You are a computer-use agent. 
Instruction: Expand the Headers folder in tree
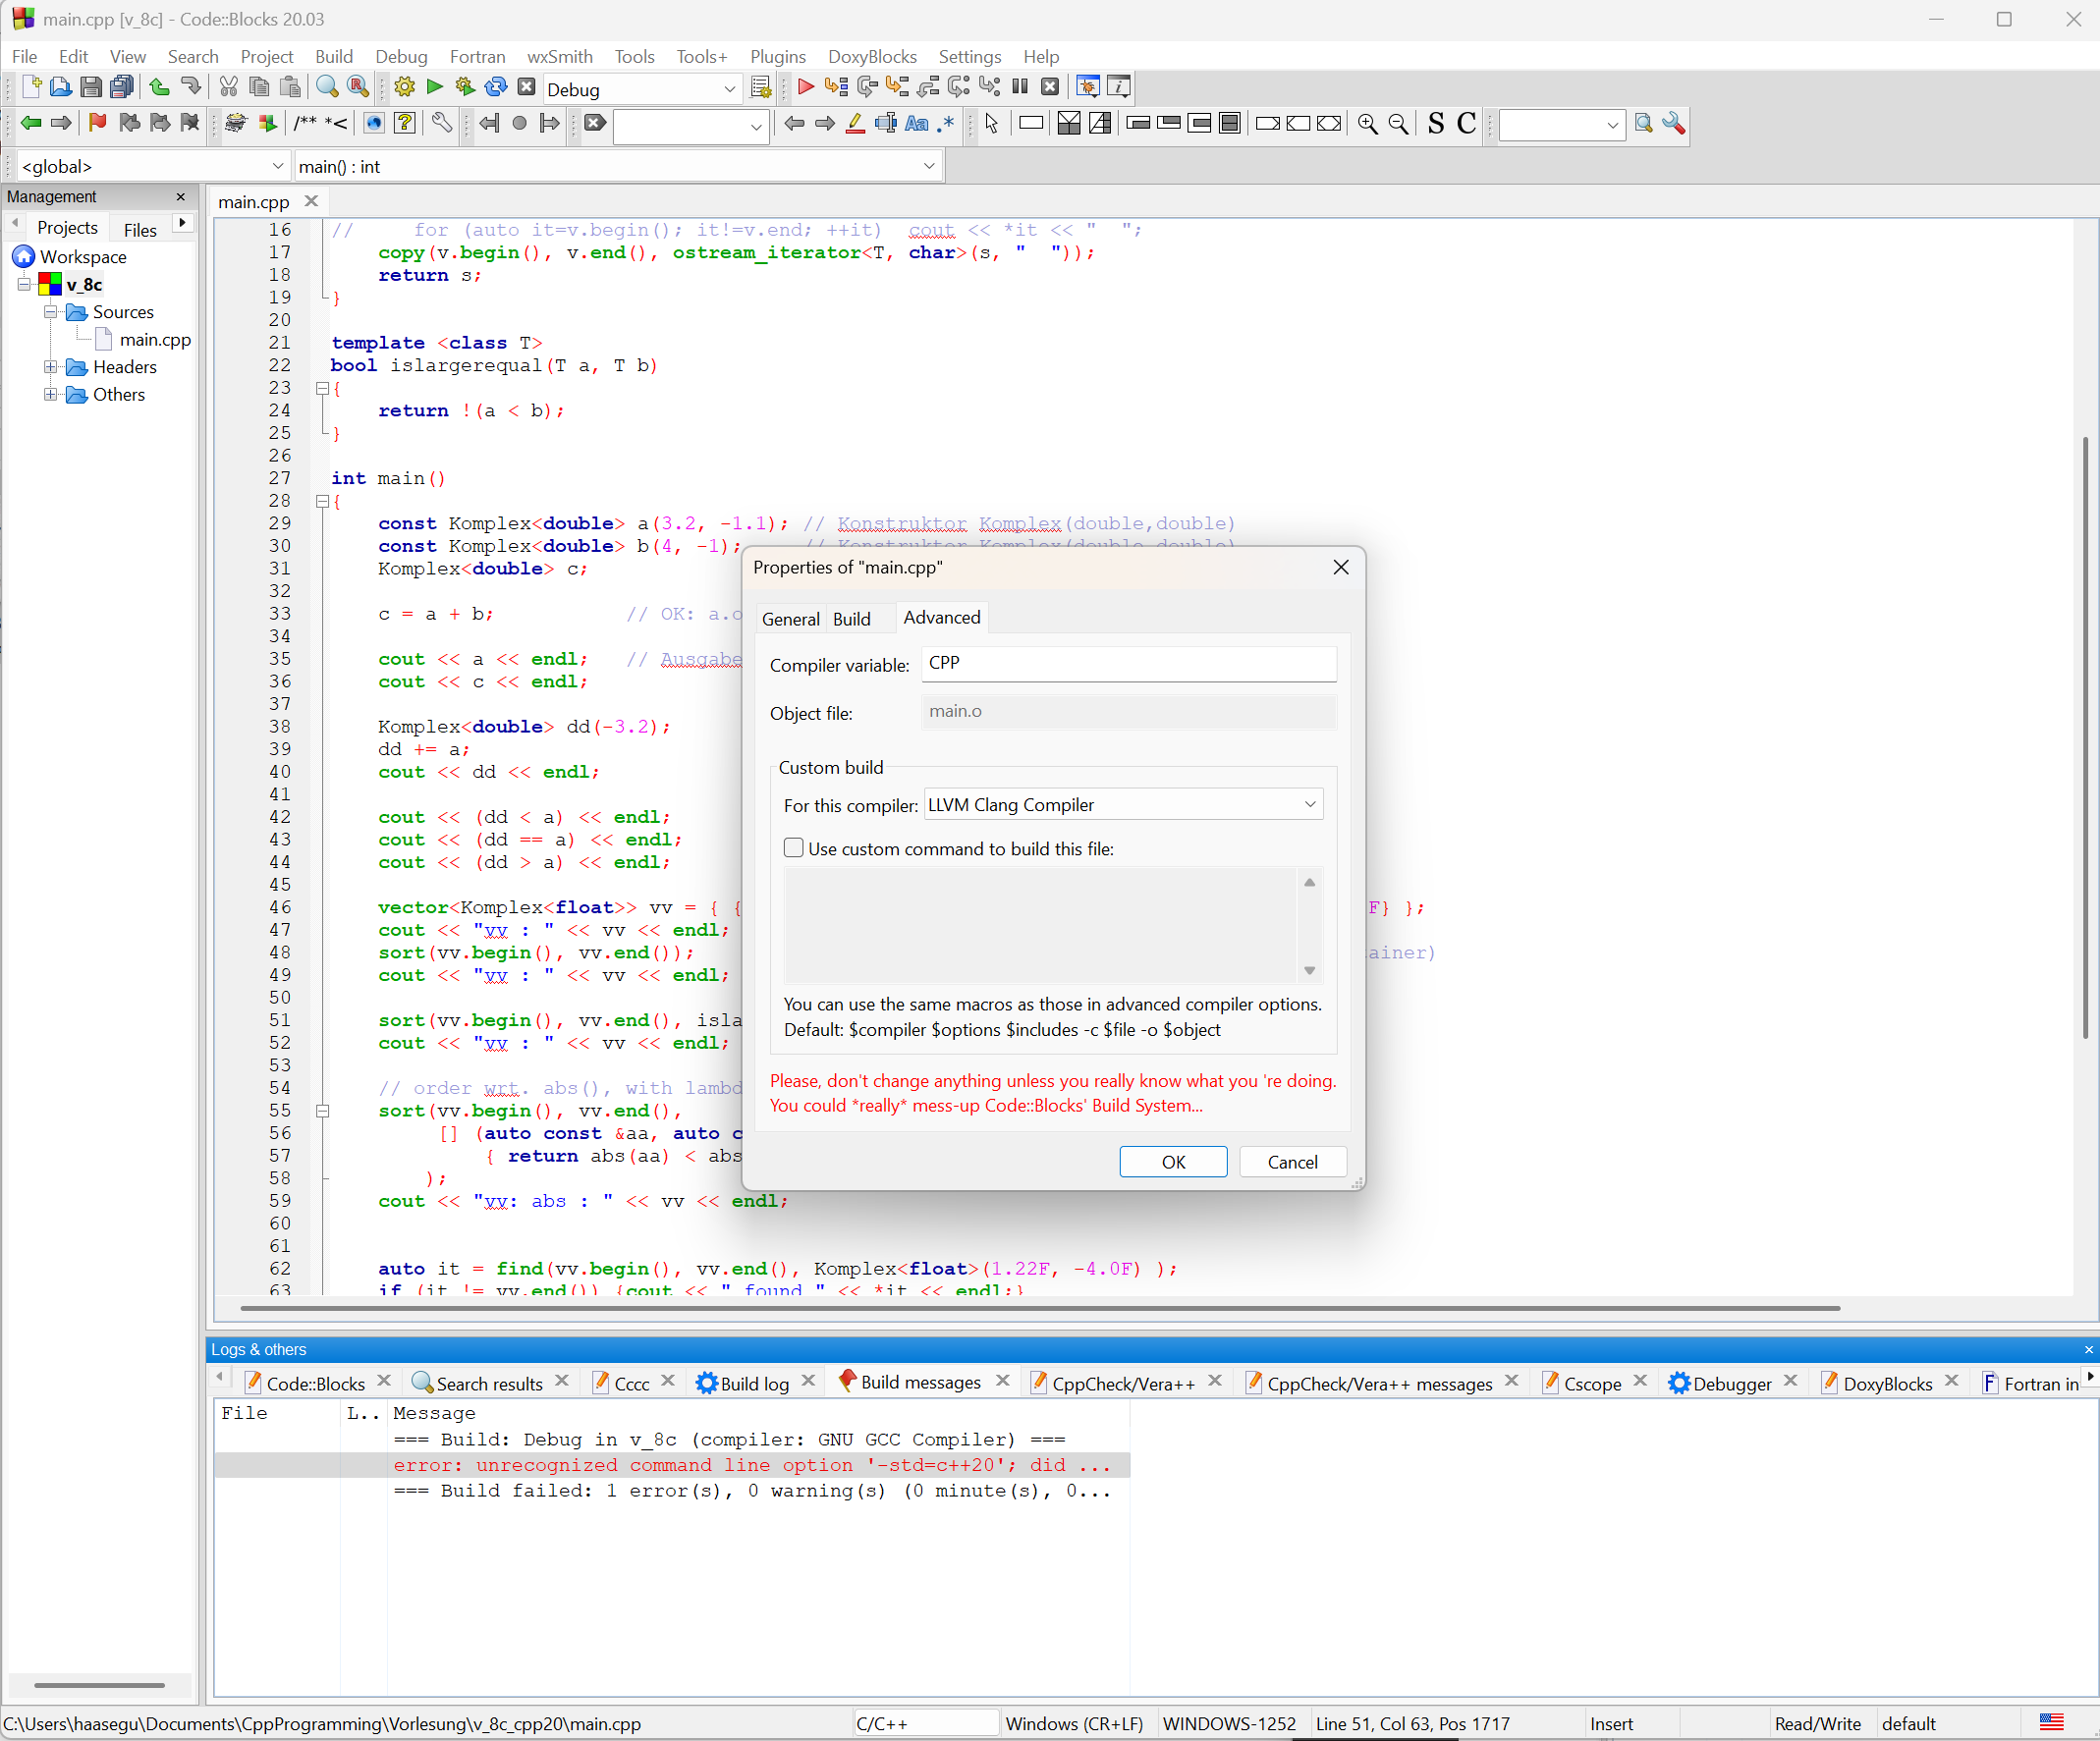click(x=50, y=367)
